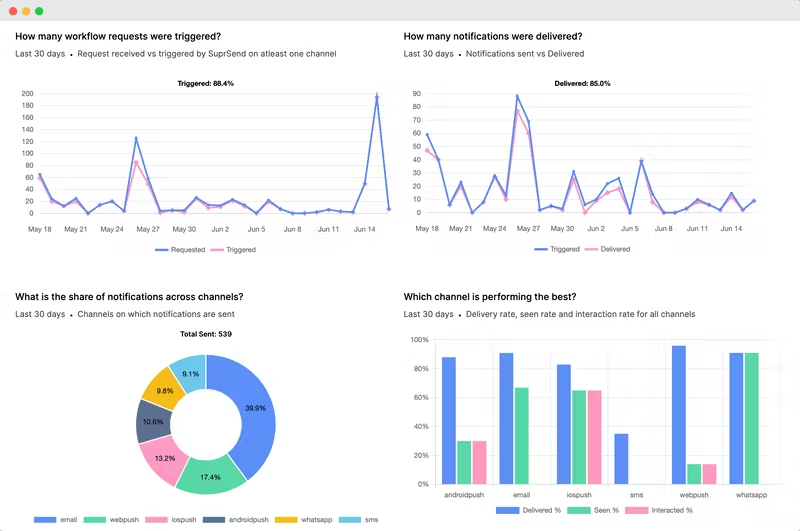Click the green macOS window maximize button
This screenshot has width=800, height=531.
pyautogui.click(x=39, y=11)
